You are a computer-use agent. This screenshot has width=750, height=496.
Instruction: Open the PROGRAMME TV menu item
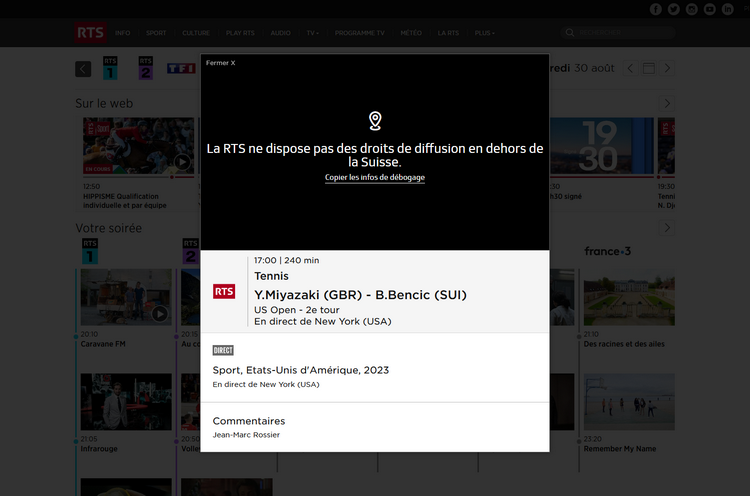tap(360, 33)
